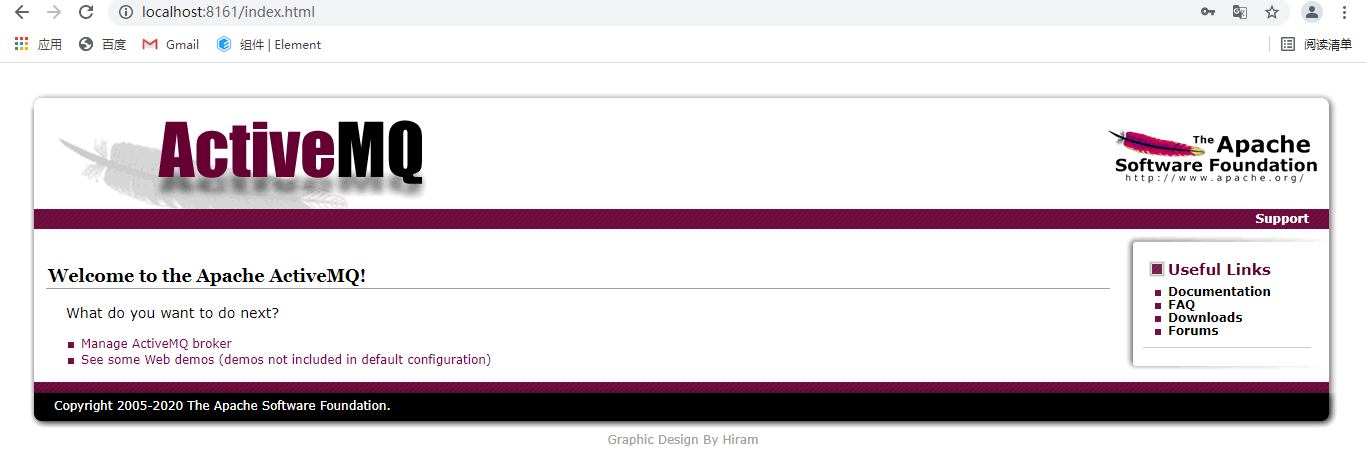Screen dimensions: 1366x463
Task: Open the Gmail bookmark
Action: click(171, 44)
